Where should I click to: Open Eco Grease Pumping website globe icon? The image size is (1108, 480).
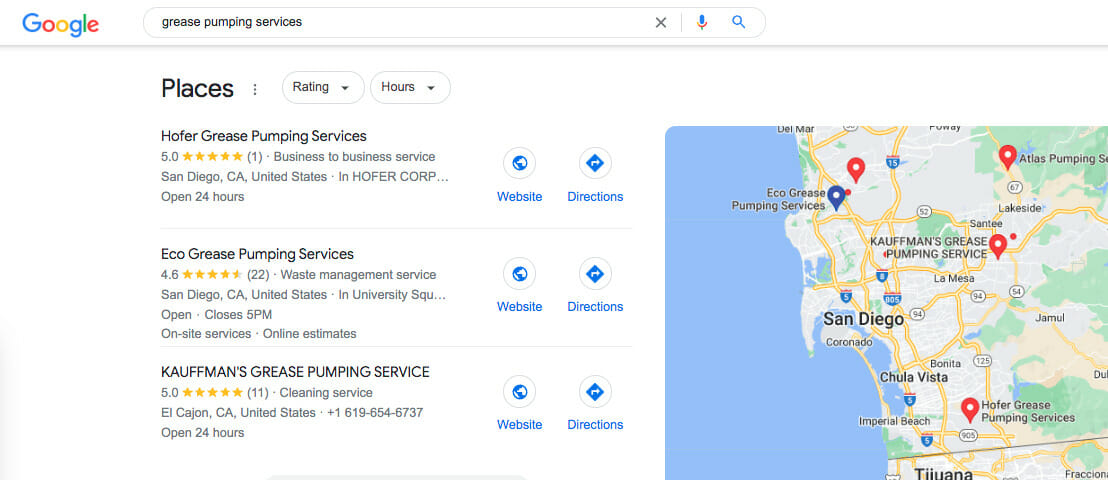click(519, 274)
